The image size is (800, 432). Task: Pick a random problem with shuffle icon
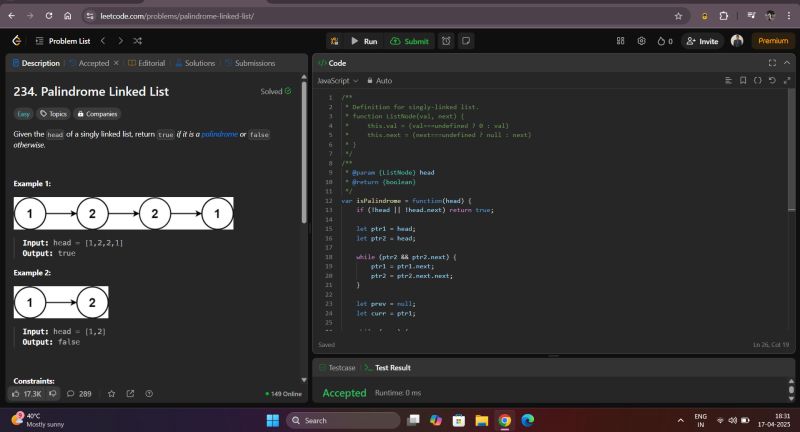coord(137,41)
